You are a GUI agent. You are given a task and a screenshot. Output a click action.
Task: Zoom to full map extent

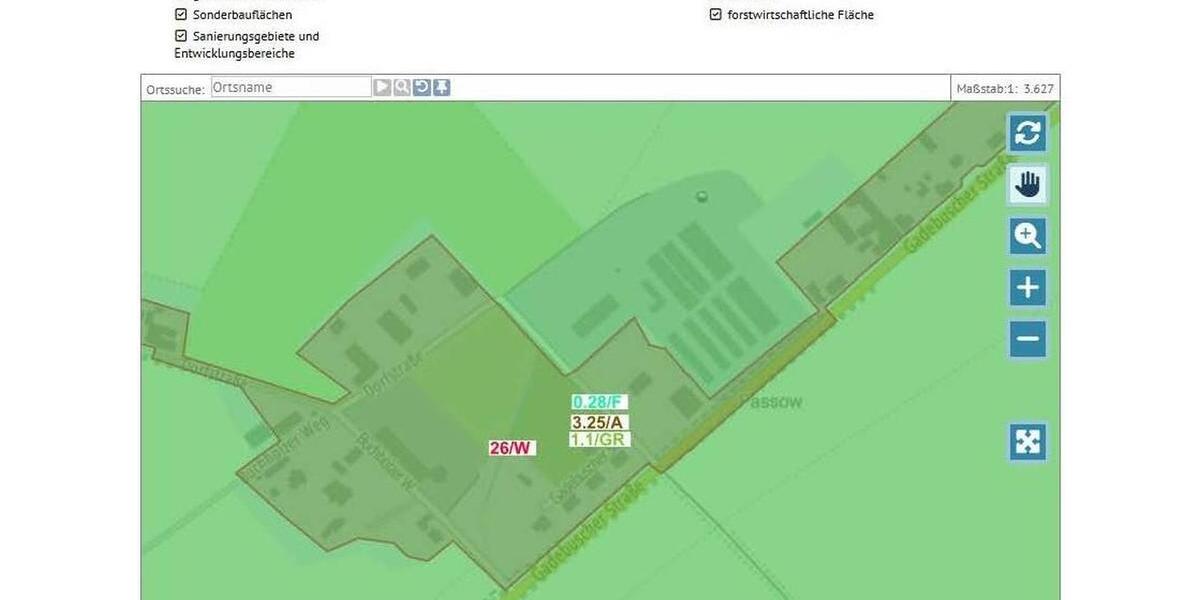tap(1026, 440)
